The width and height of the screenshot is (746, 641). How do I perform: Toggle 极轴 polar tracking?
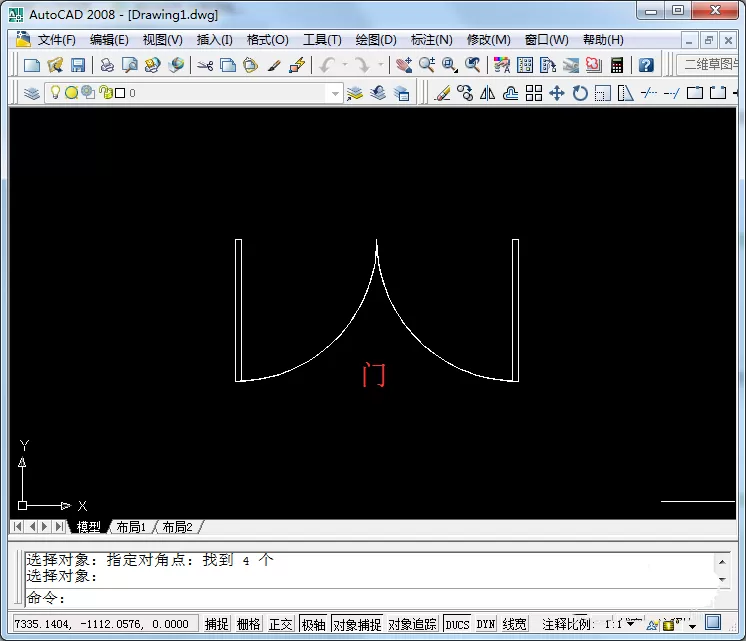point(314,624)
